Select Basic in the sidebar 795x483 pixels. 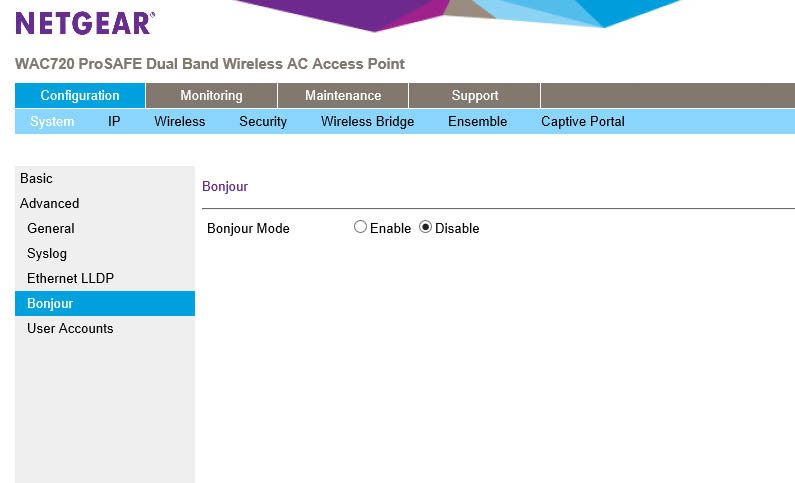tap(37, 178)
